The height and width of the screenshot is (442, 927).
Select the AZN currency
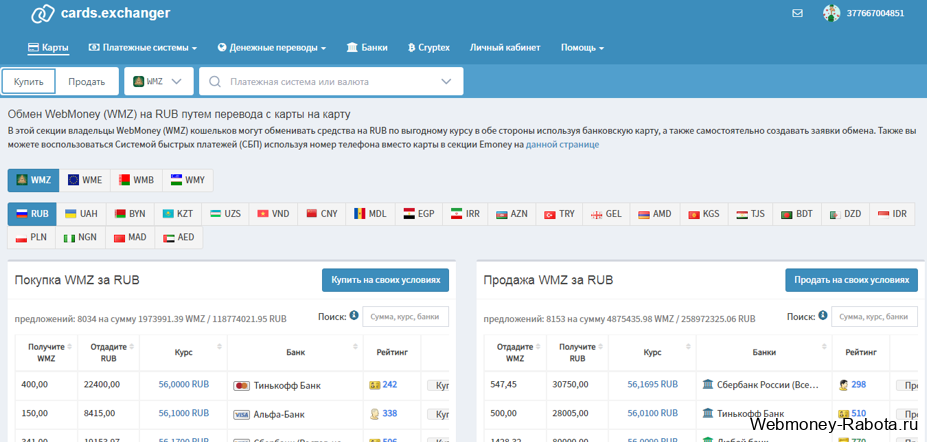tap(512, 214)
